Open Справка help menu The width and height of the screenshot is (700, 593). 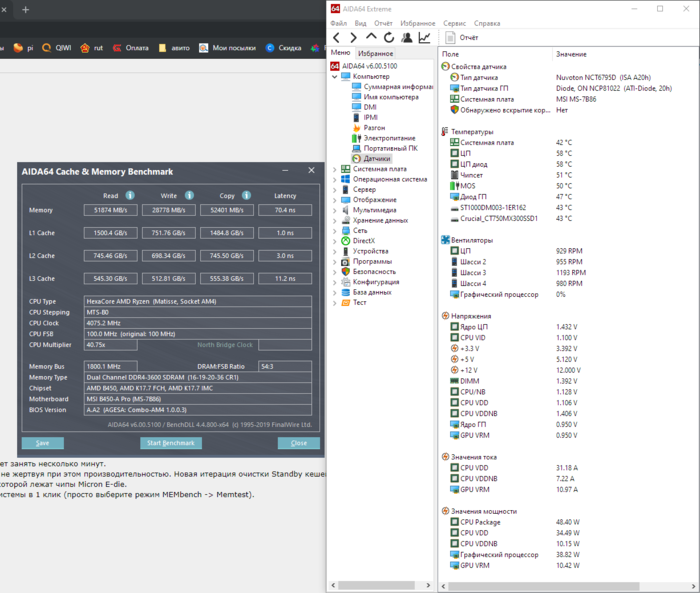487,23
